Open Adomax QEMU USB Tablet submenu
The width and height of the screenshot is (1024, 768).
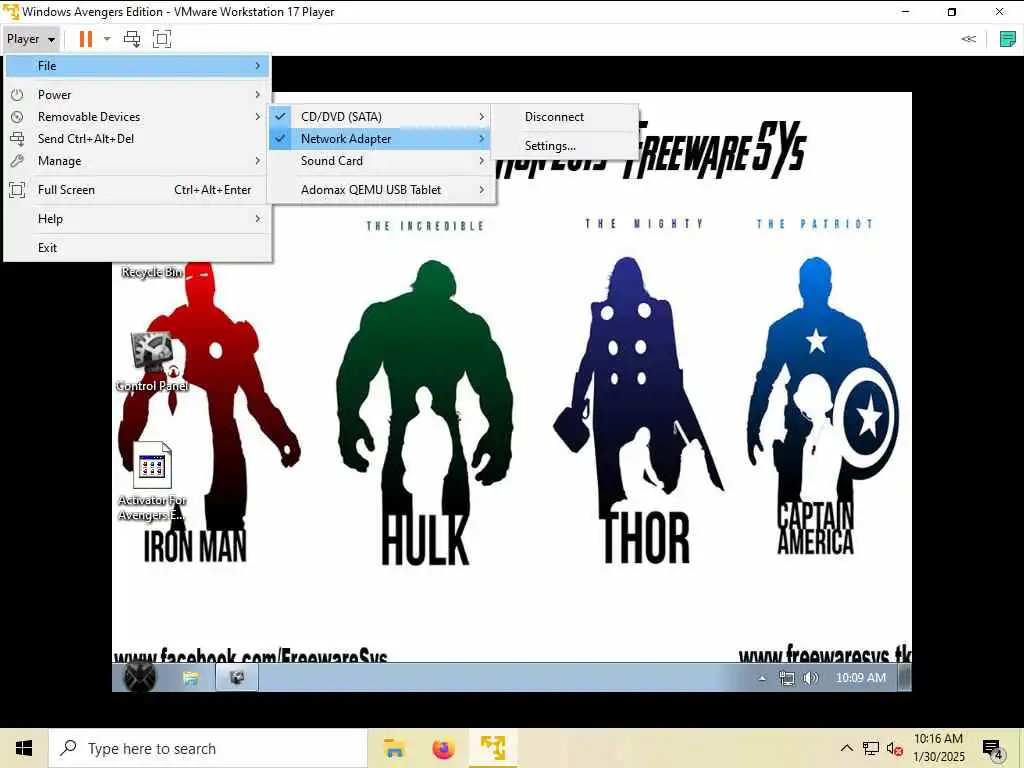(x=381, y=190)
